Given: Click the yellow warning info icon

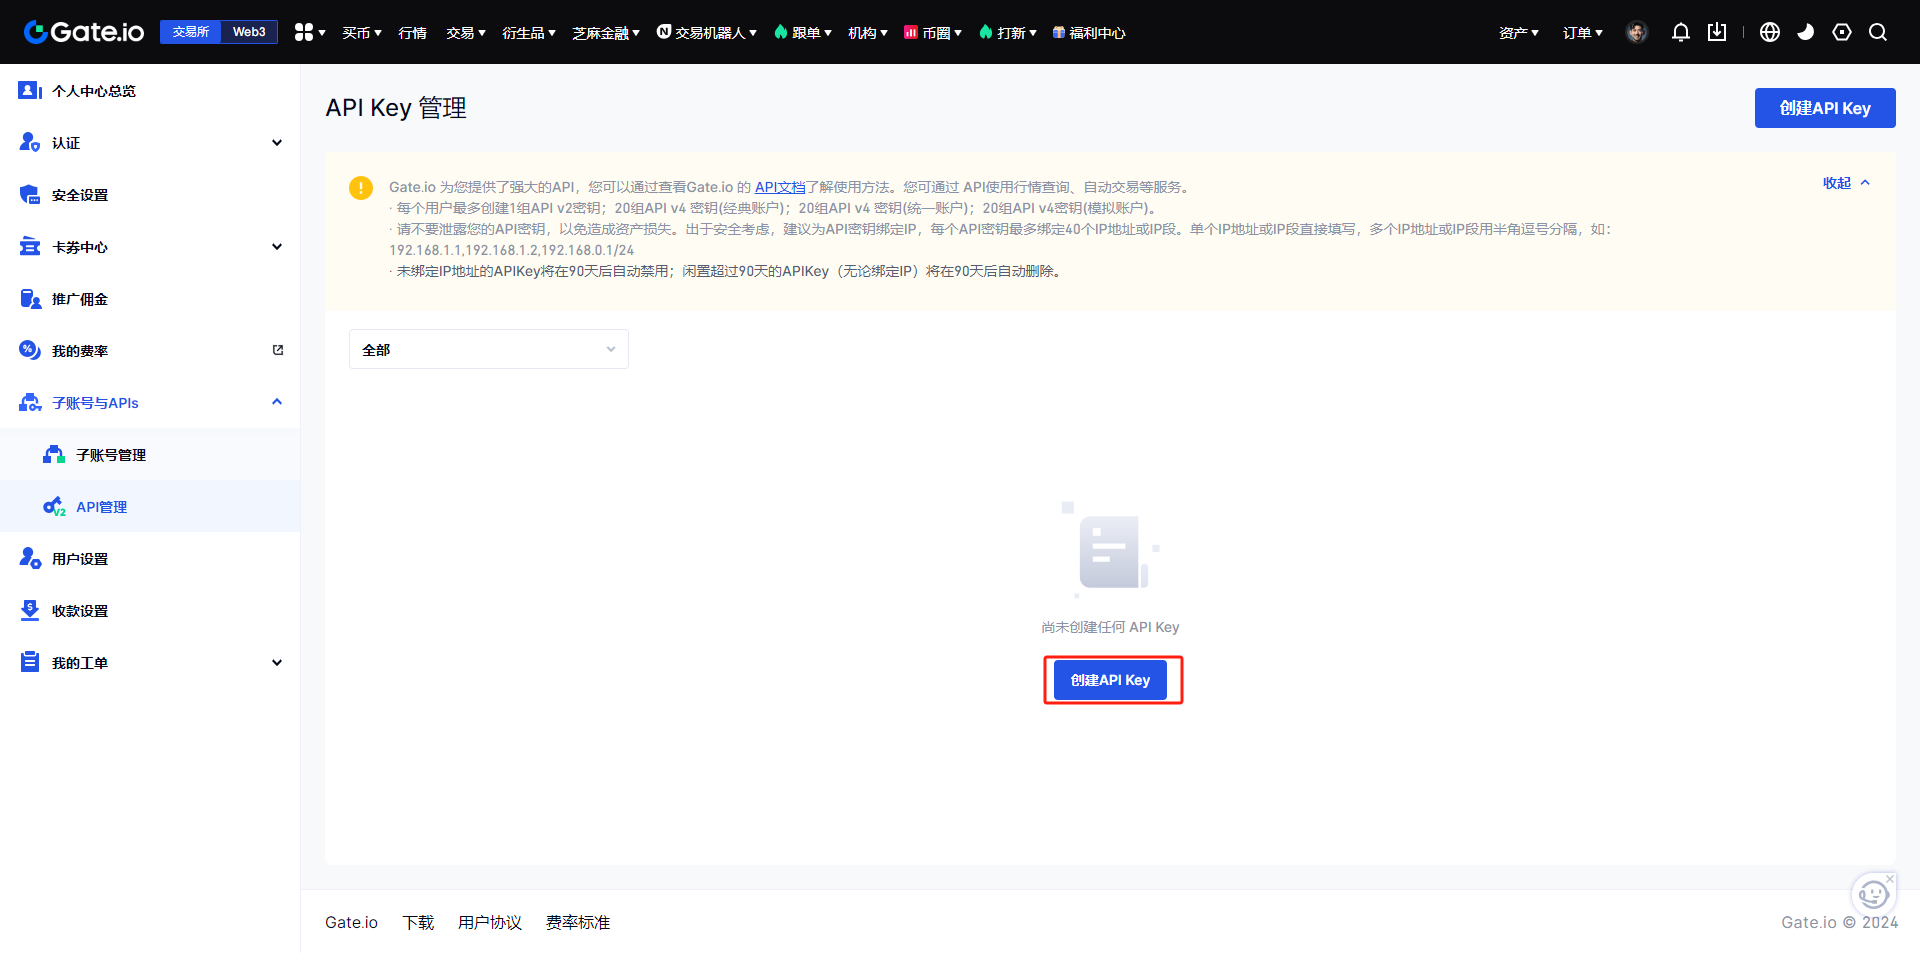Looking at the screenshot, I should (361, 188).
